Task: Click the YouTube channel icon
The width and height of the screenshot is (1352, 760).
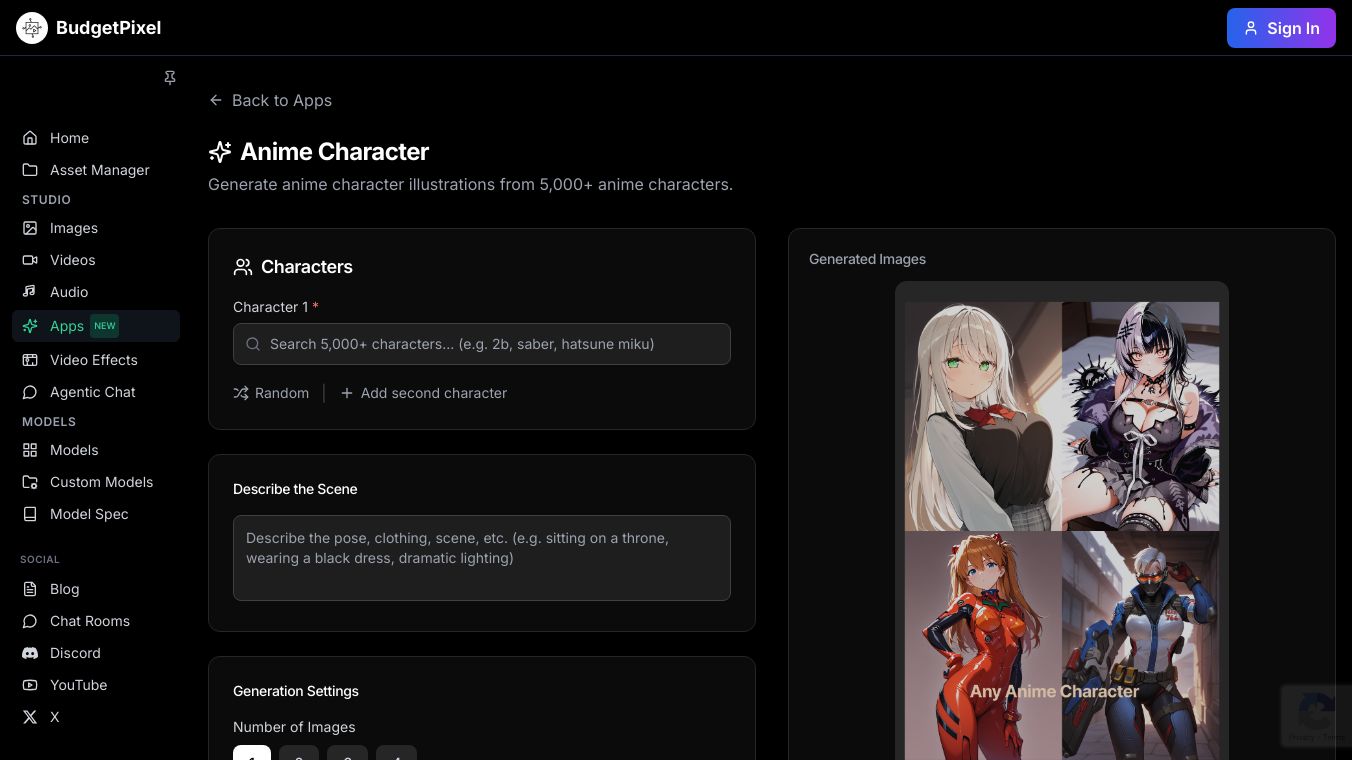Action: [30, 685]
